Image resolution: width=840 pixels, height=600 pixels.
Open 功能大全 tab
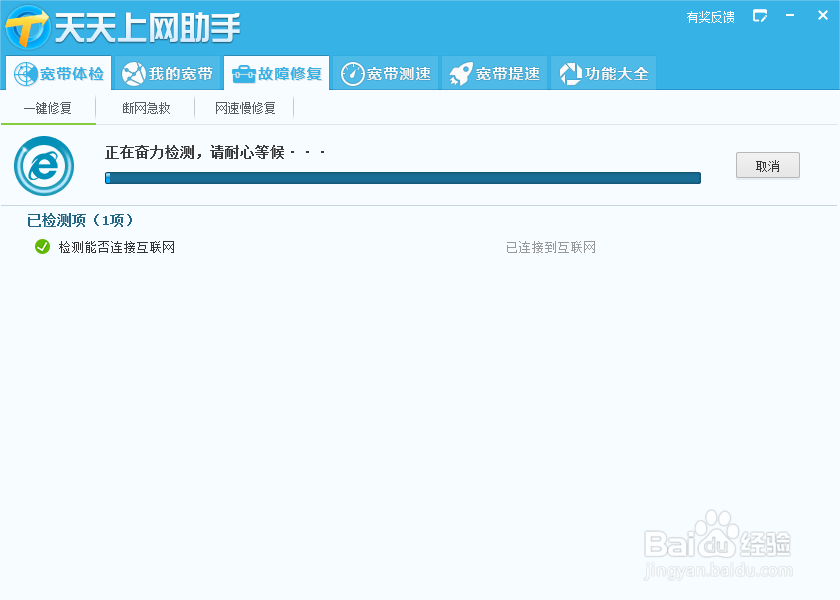pos(604,73)
